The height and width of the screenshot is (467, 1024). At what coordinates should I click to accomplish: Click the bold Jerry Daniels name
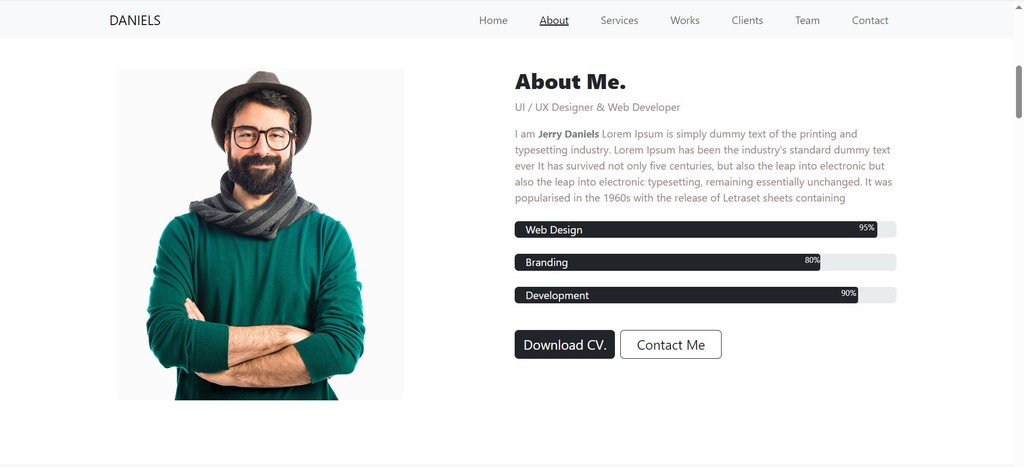[x=568, y=134]
